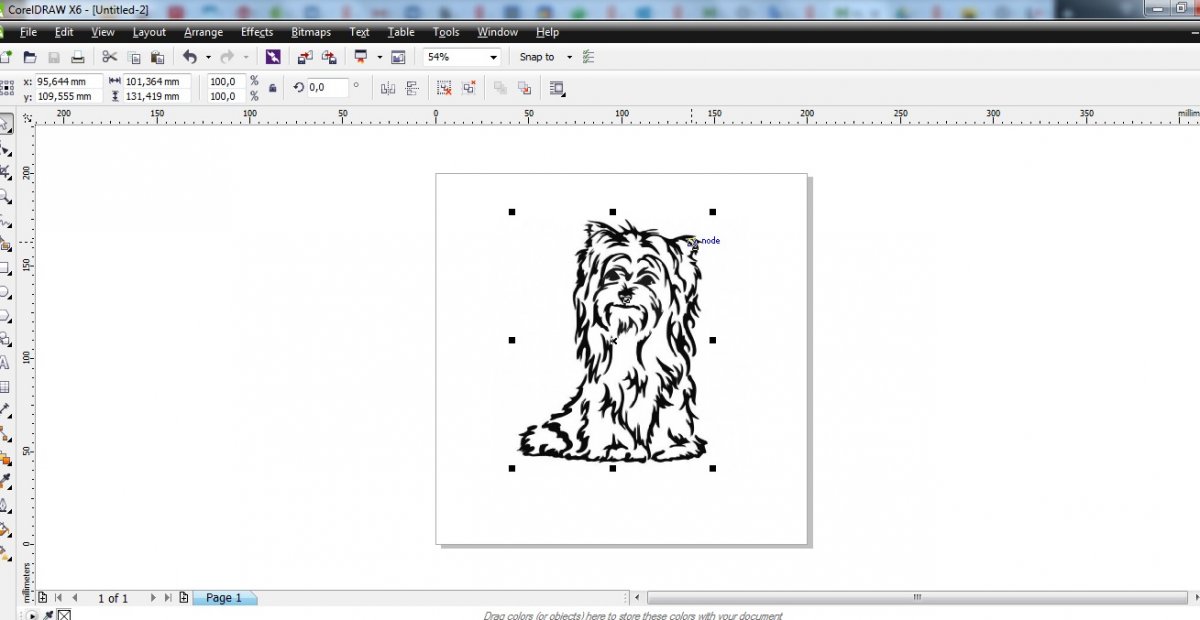
Task: Click the rotation angle input field
Action: pos(327,88)
